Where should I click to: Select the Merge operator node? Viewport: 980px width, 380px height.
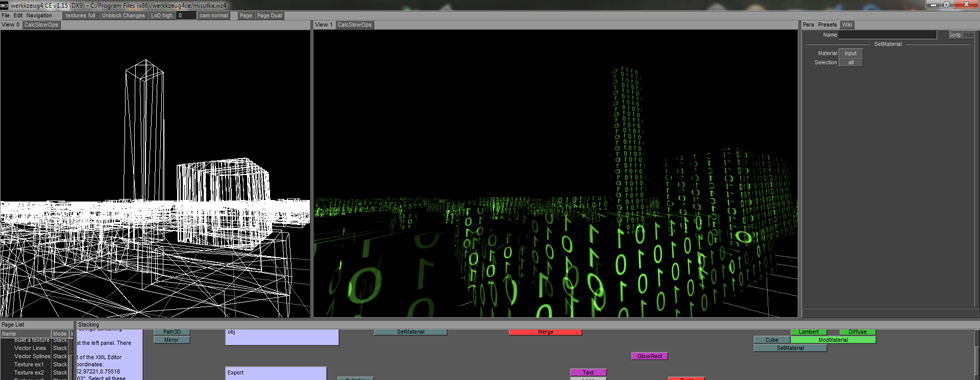545,332
